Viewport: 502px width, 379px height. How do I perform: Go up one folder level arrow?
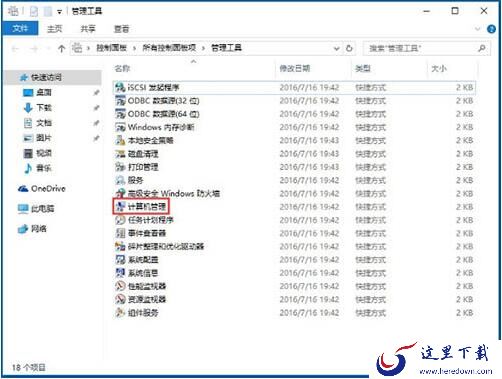point(61,49)
